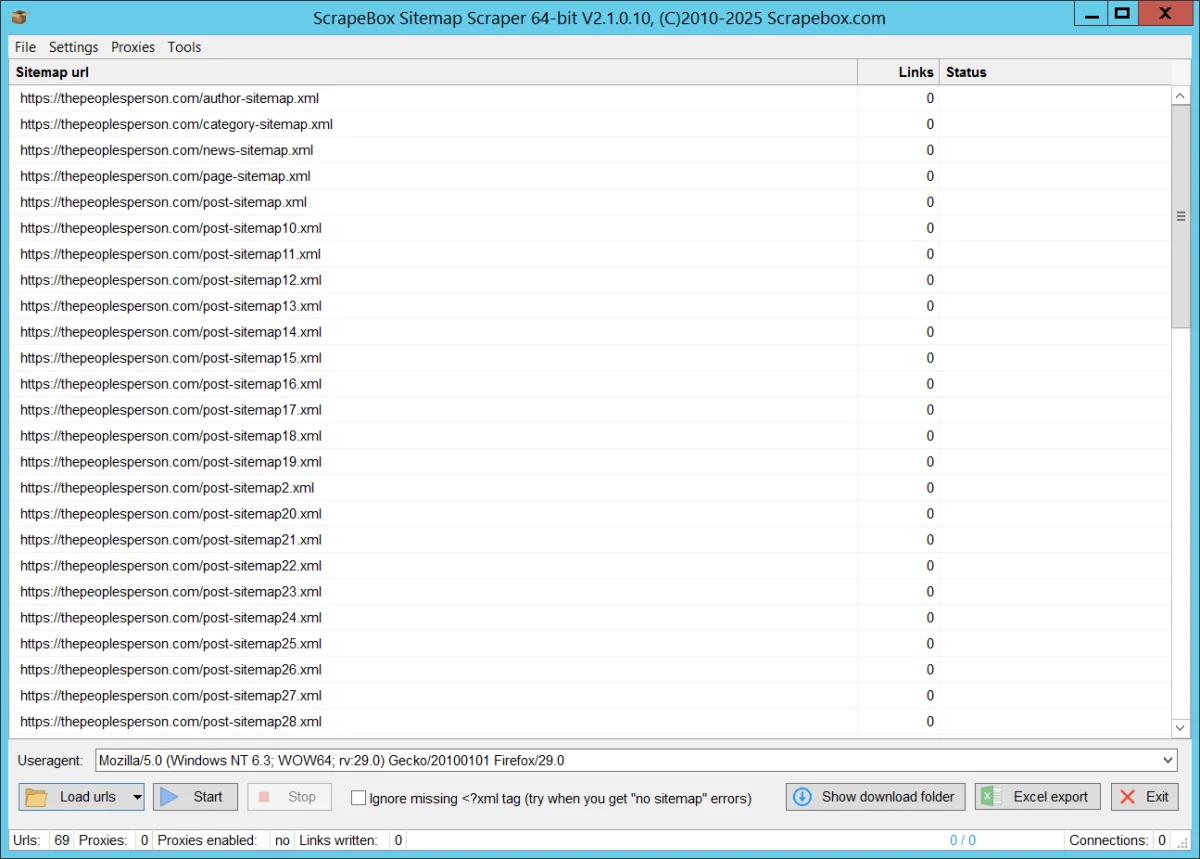
Task: Select the news-sitemap.xml row
Action: tap(590, 150)
